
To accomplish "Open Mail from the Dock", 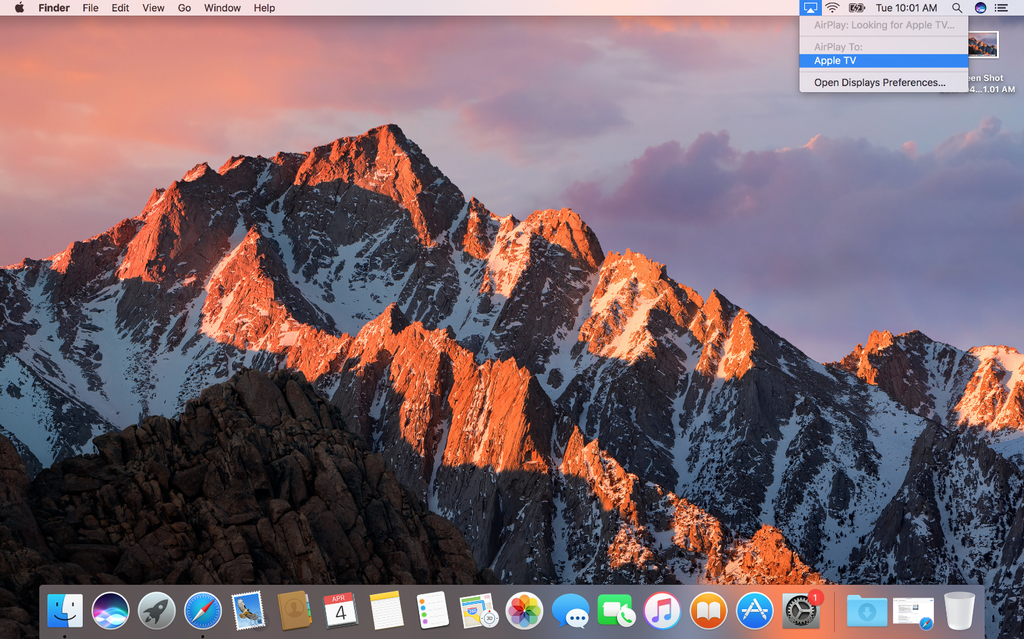I will point(249,611).
